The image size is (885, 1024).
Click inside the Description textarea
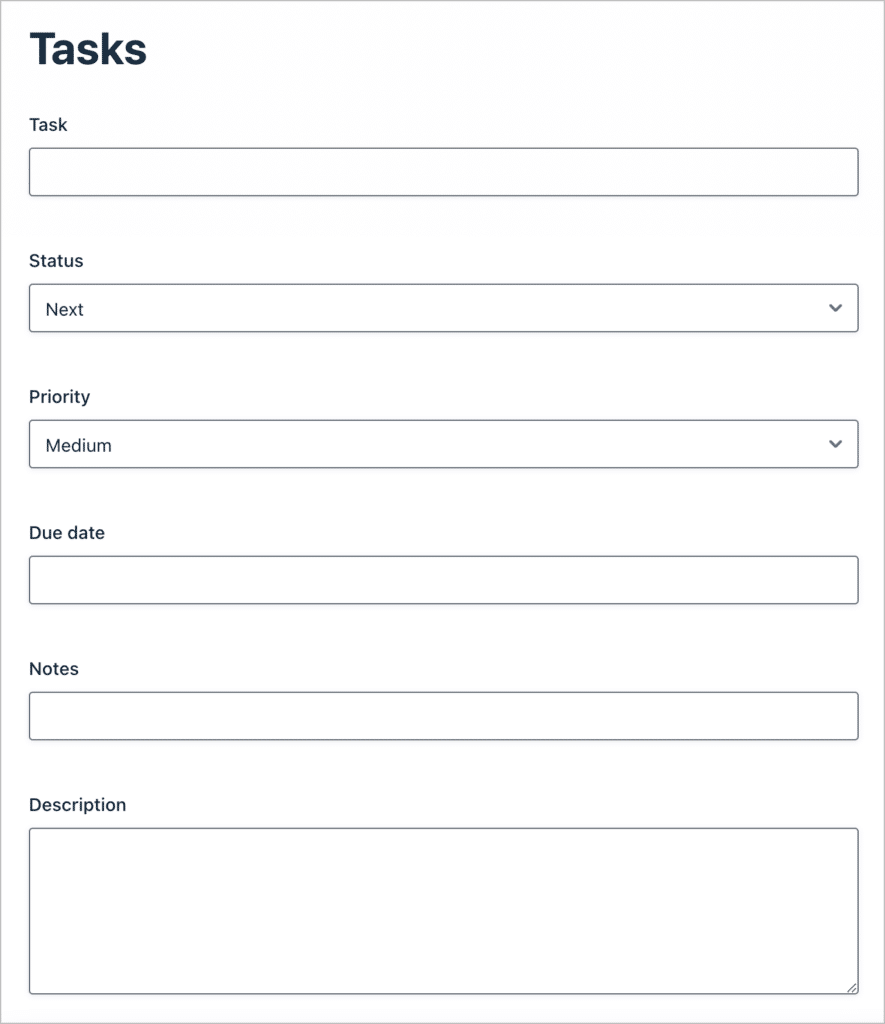(443, 911)
